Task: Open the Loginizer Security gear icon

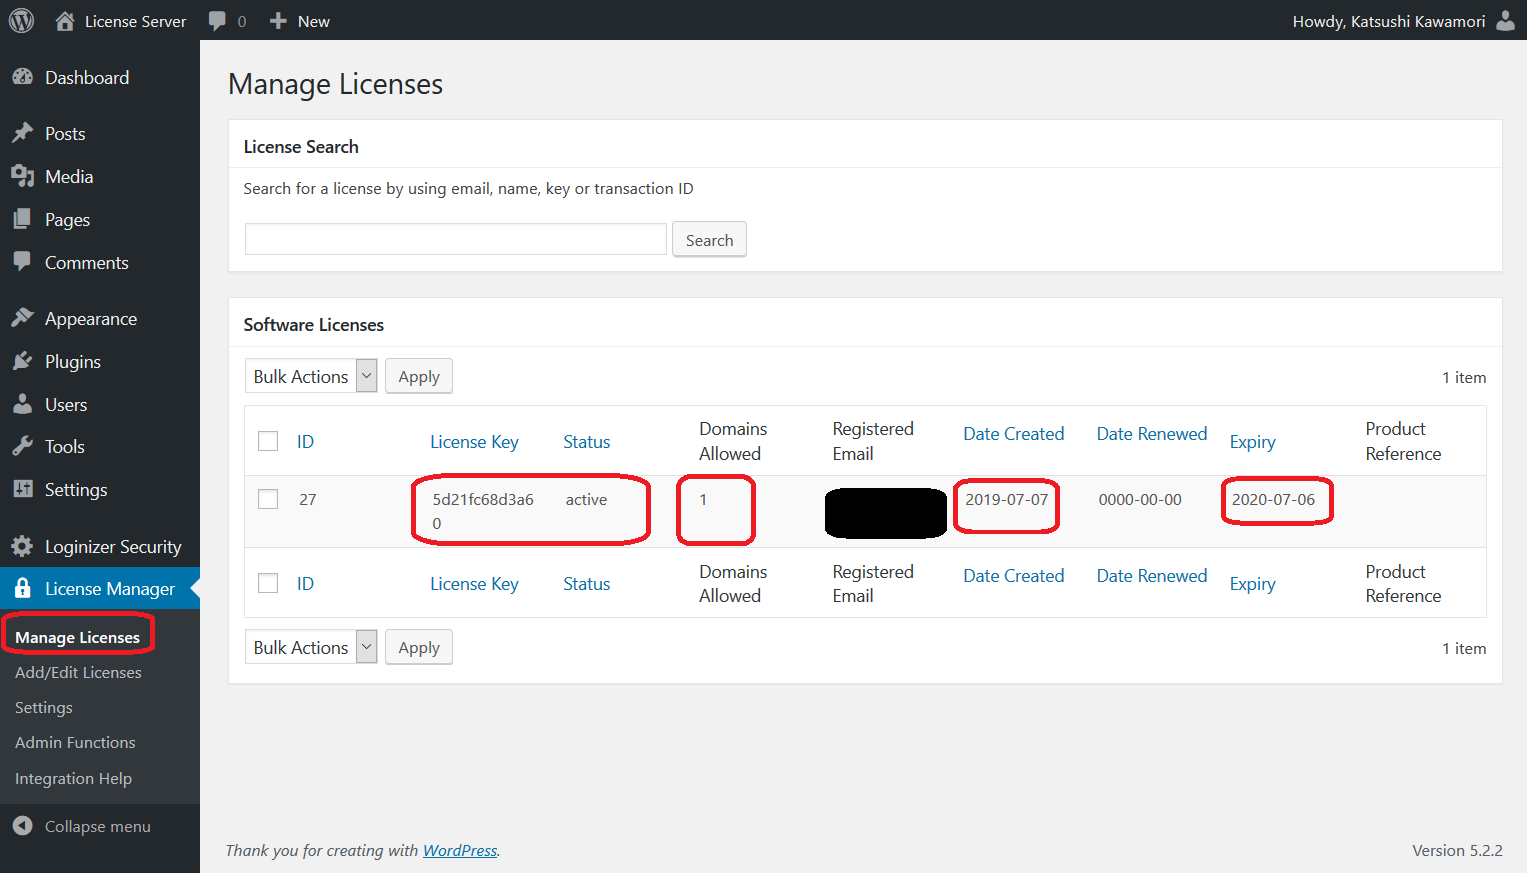Action: pos(22,546)
